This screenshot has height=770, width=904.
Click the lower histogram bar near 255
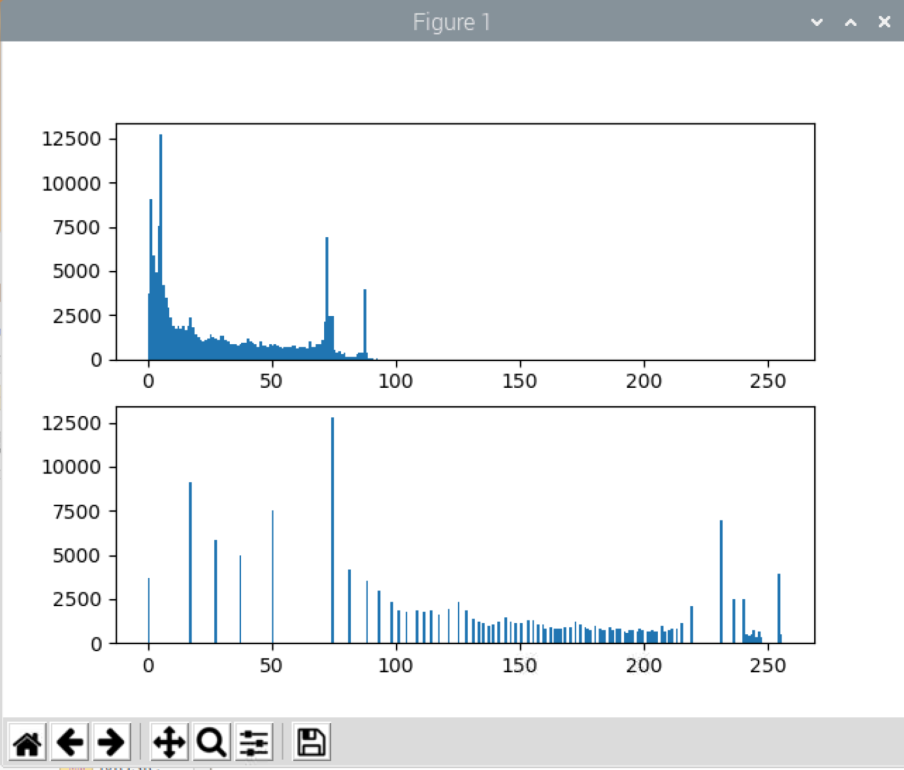(x=779, y=608)
